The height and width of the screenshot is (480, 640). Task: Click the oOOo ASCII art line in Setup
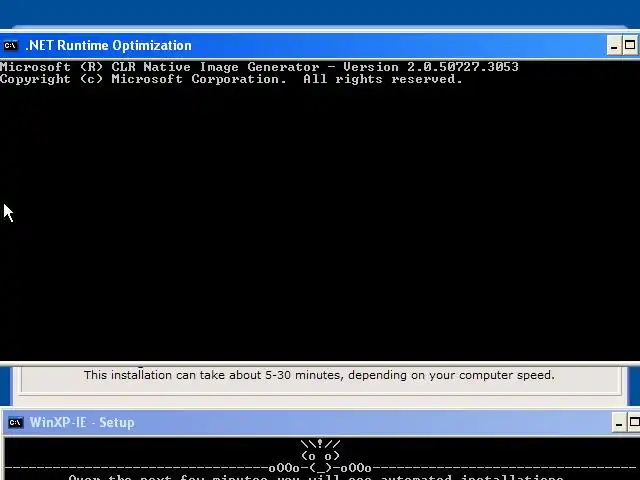click(320, 468)
